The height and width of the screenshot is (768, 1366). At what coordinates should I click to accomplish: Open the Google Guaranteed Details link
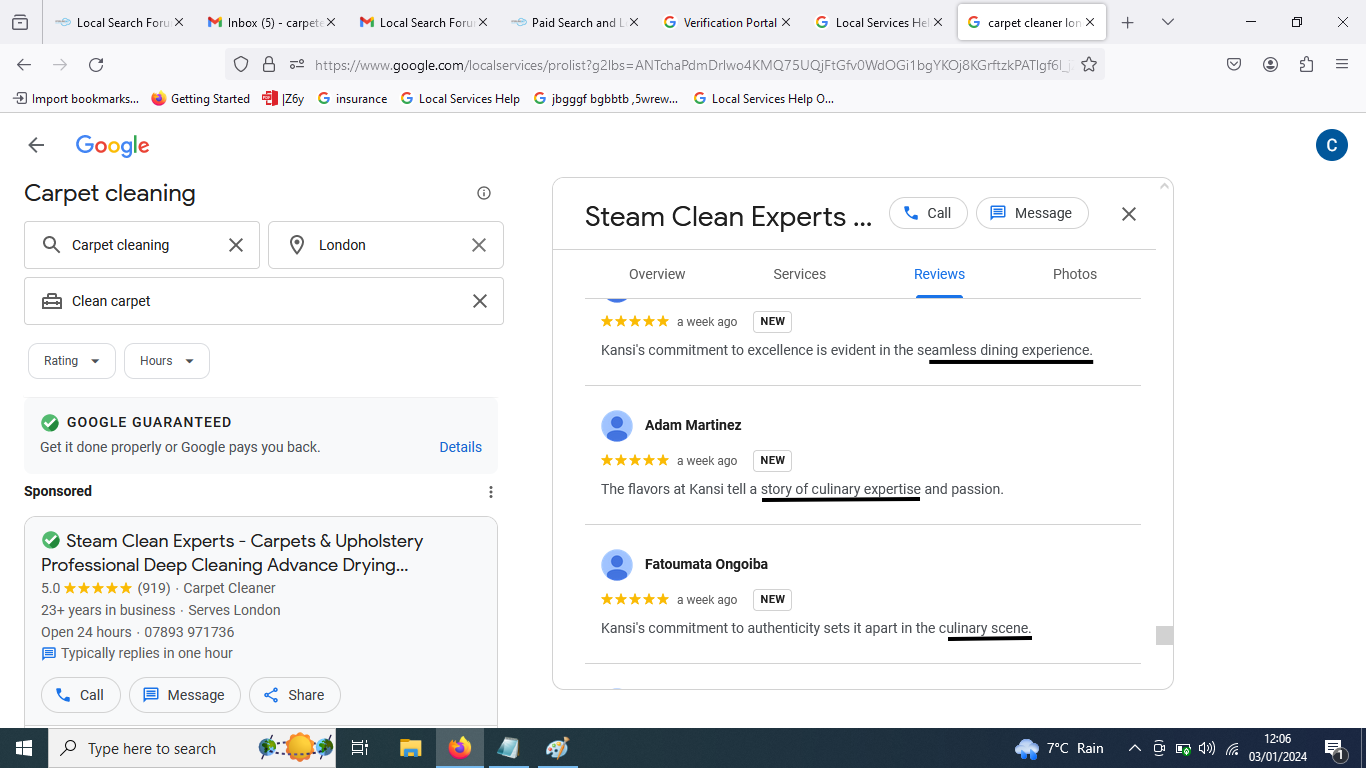point(461,447)
